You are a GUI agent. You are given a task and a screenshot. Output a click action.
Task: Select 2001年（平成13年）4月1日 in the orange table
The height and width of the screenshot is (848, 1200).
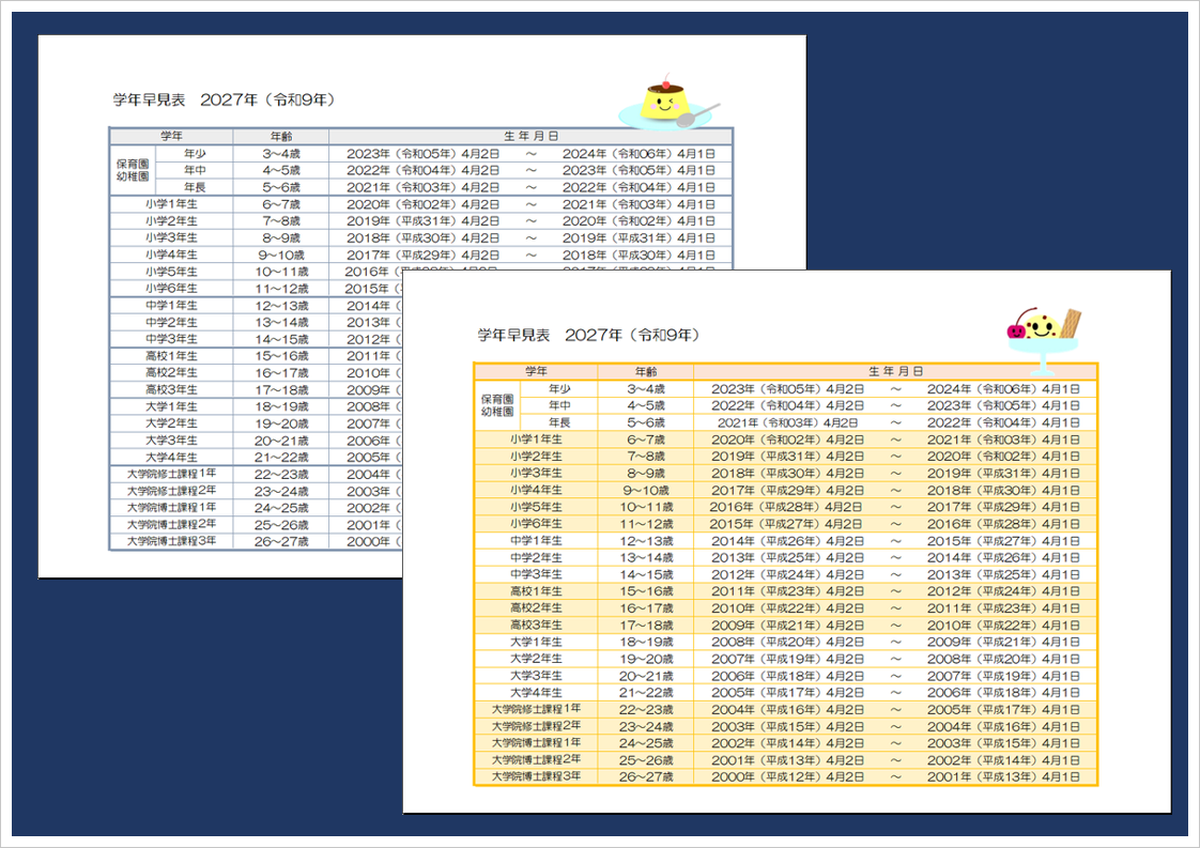tap(1004, 777)
